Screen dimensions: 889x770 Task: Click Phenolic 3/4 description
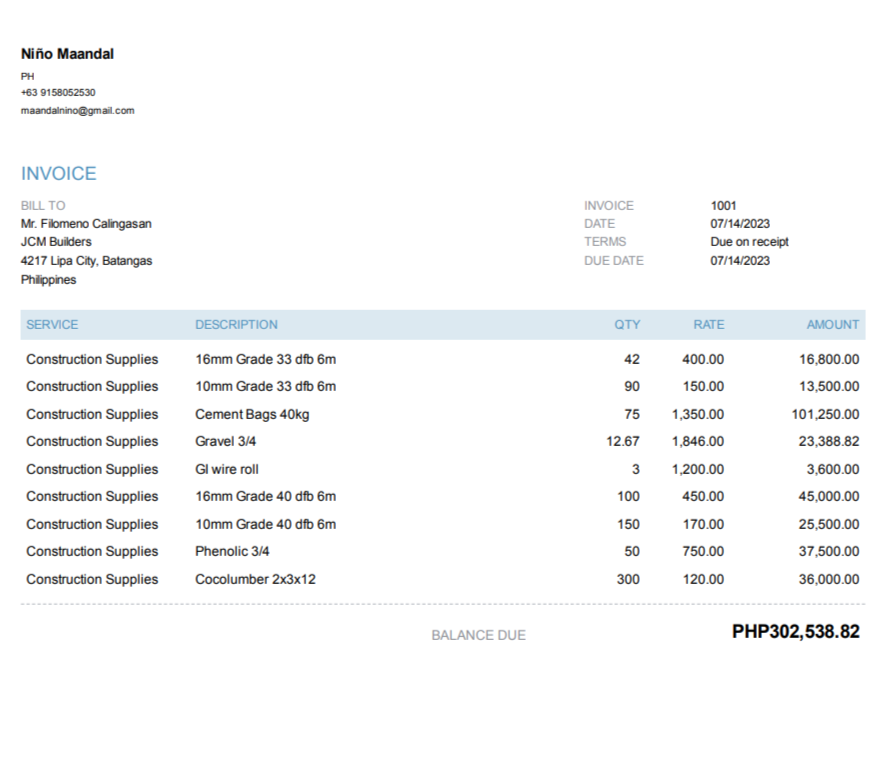tap(232, 552)
